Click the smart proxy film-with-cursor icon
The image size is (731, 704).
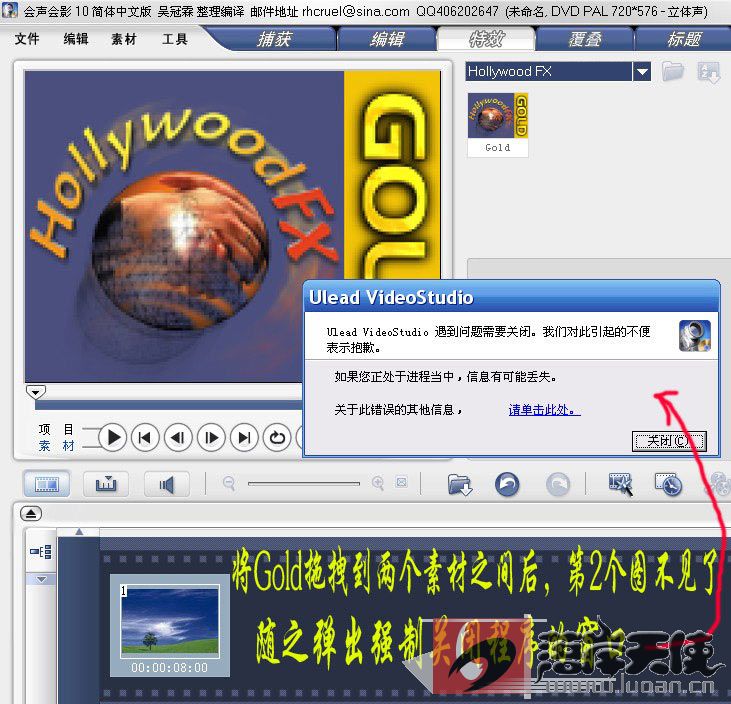pyautogui.click(x=621, y=484)
